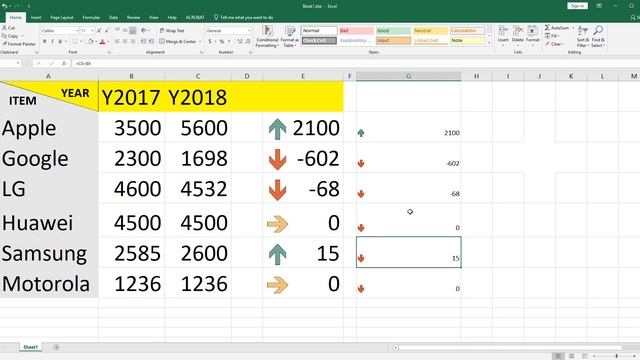Screen dimensions: 640x360
Task: Apply accounting format with dollar icon
Action: point(210,42)
